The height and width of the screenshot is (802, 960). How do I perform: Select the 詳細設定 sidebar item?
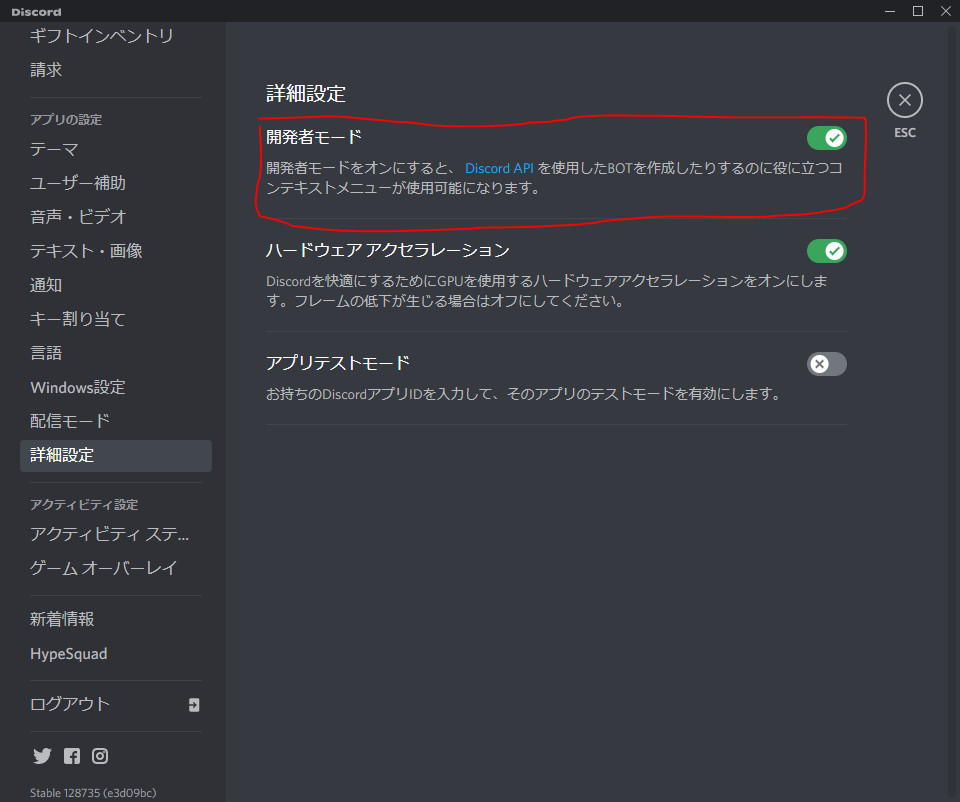coord(116,455)
